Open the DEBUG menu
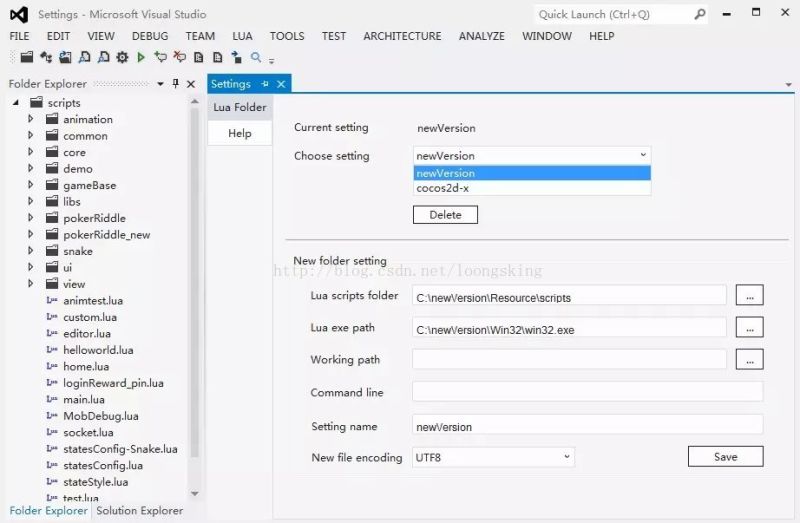 click(150, 36)
